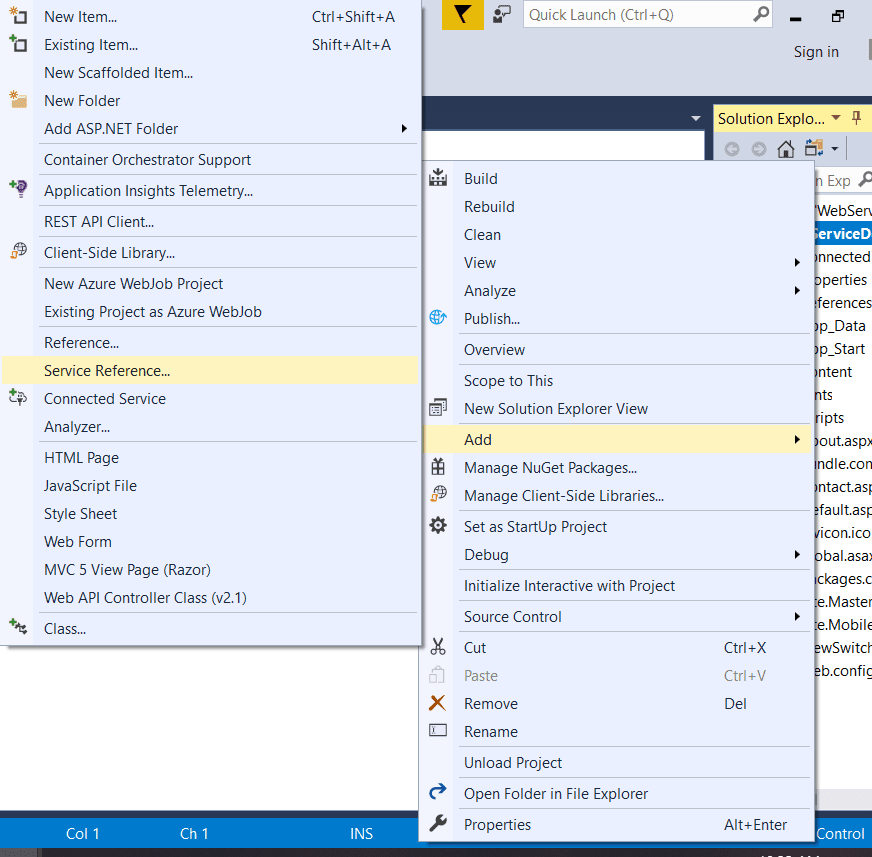The width and height of the screenshot is (872, 857).
Task: Add Web API Controller Class (v2.1)
Action: point(210,597)
